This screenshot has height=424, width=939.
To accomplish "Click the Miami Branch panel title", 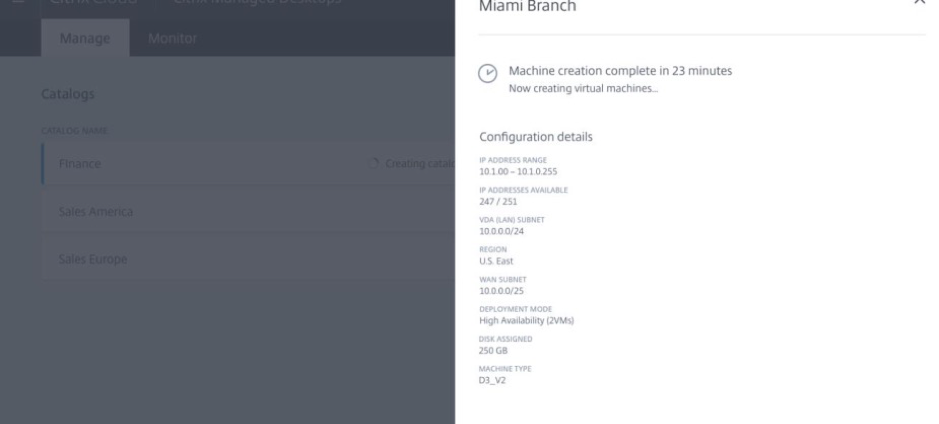I will (x=528, y=7).
